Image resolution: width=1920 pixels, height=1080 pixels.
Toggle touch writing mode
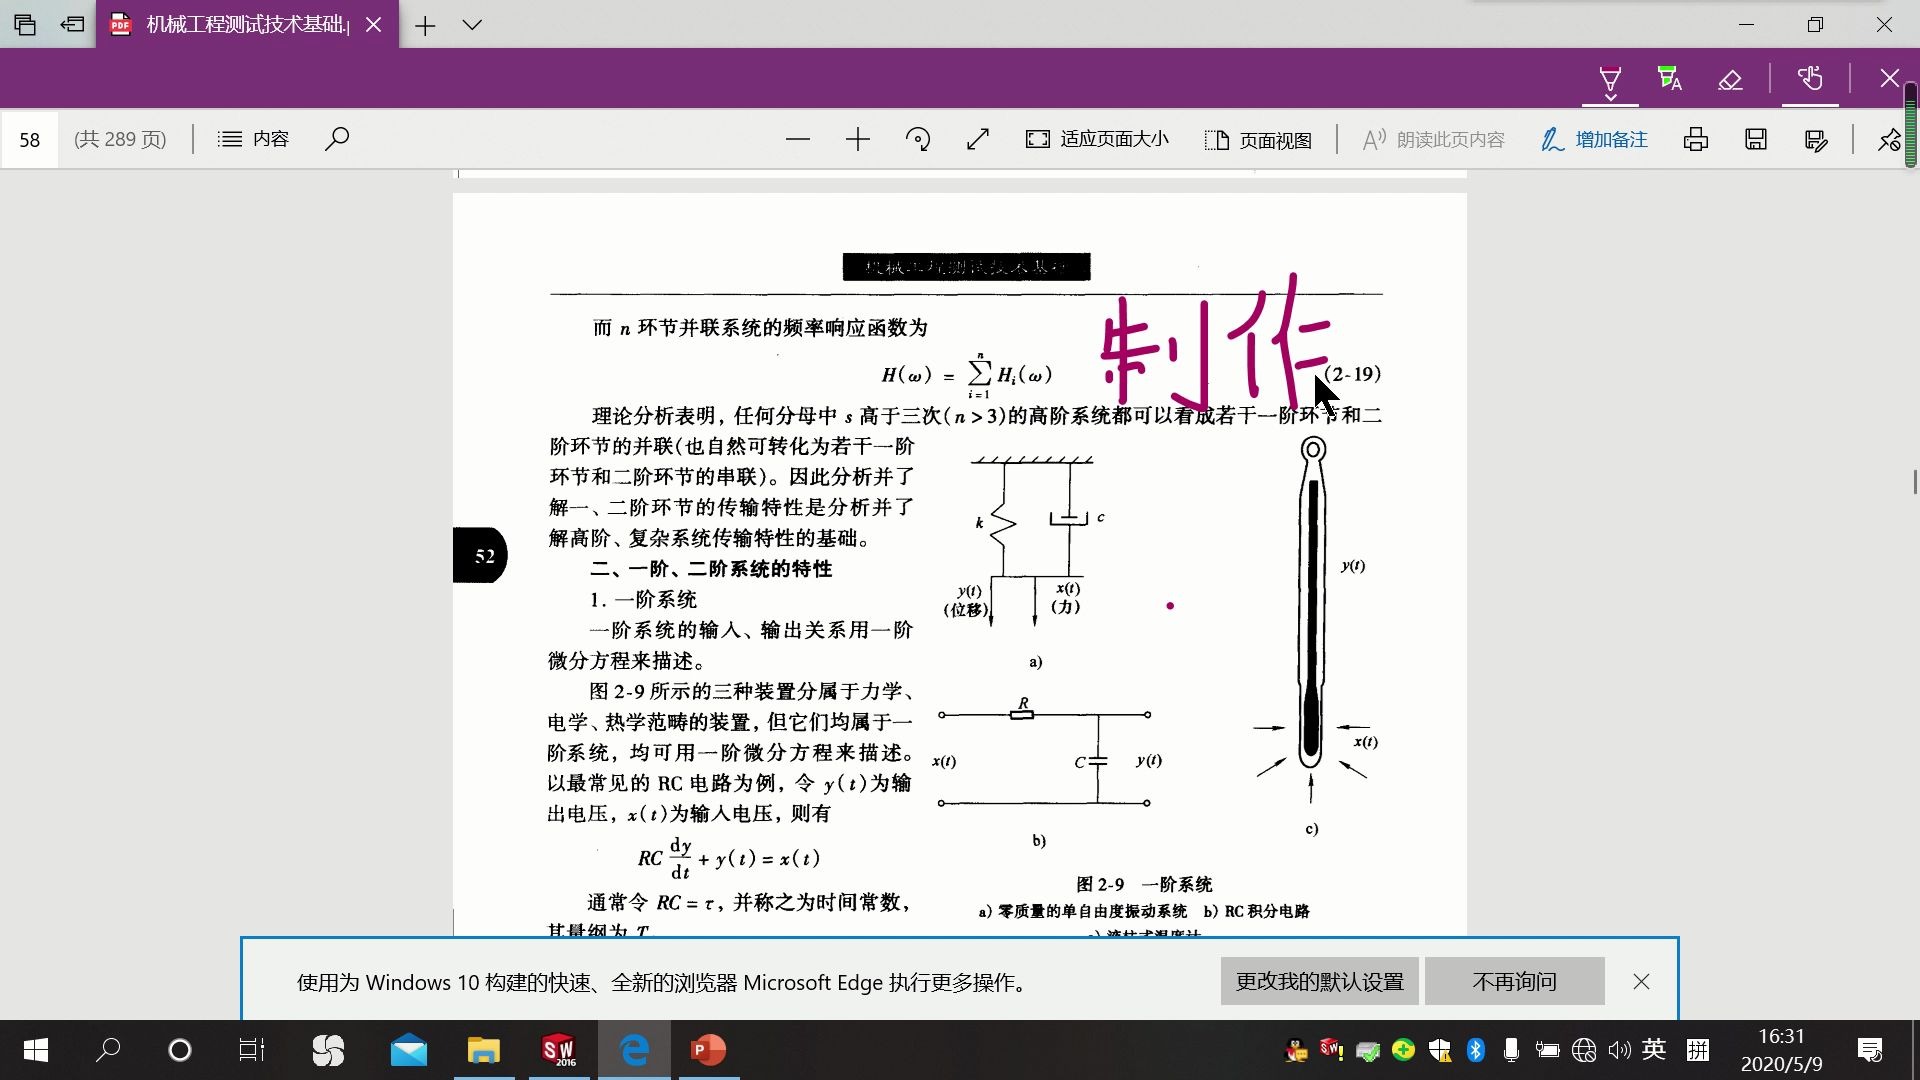[1810, 78]
